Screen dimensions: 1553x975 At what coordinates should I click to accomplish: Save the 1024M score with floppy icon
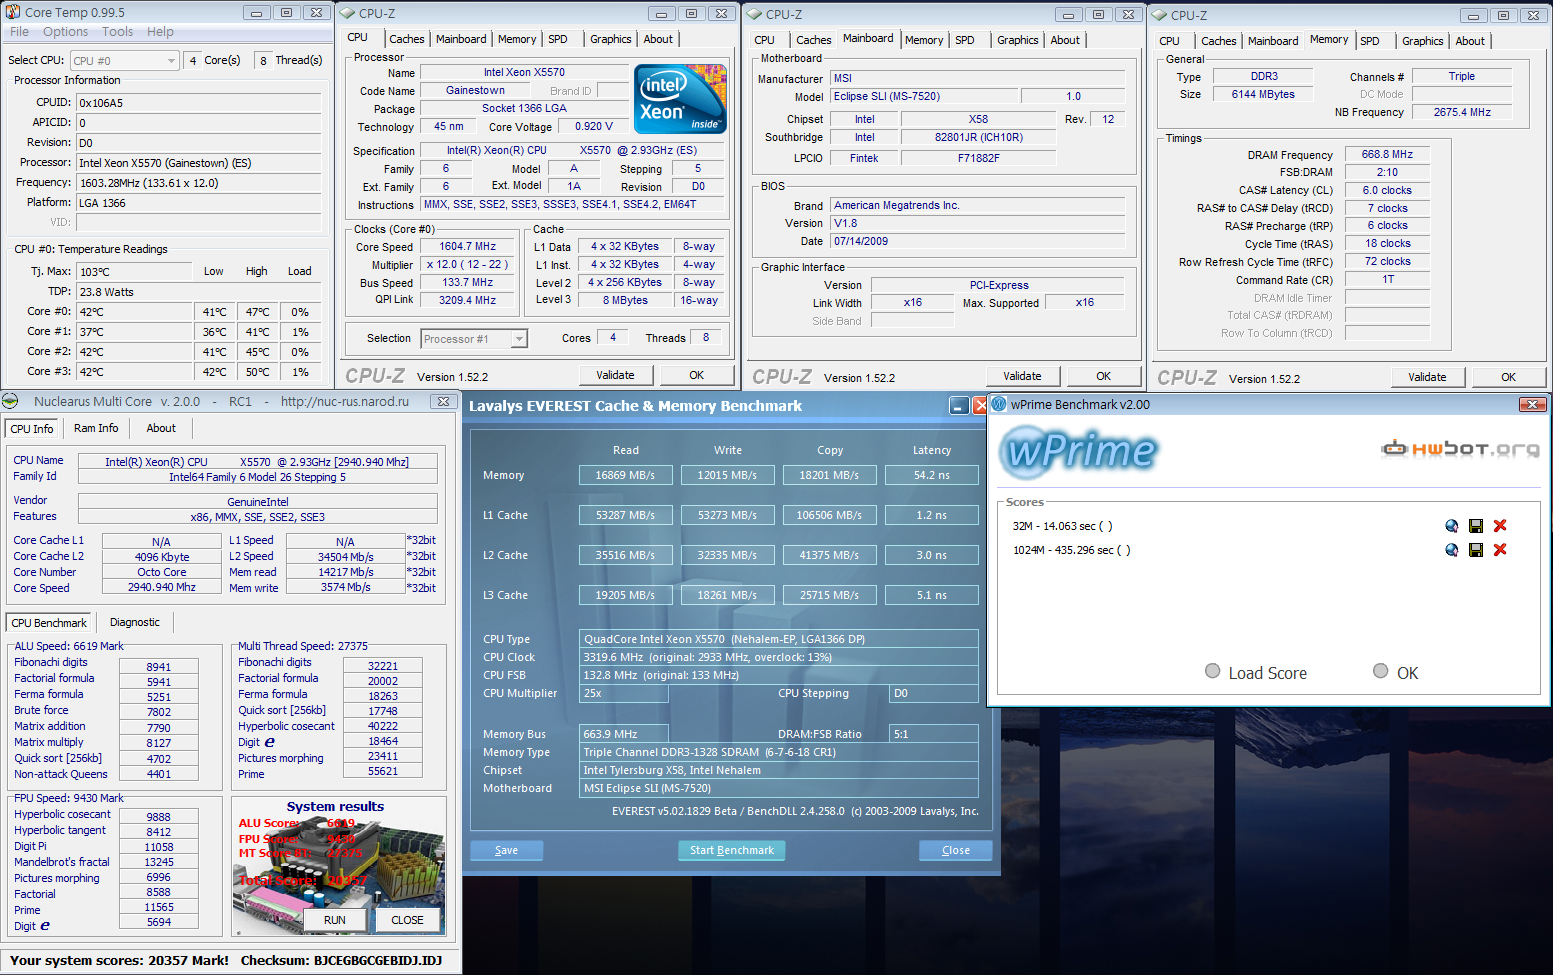pos(1475,550)
